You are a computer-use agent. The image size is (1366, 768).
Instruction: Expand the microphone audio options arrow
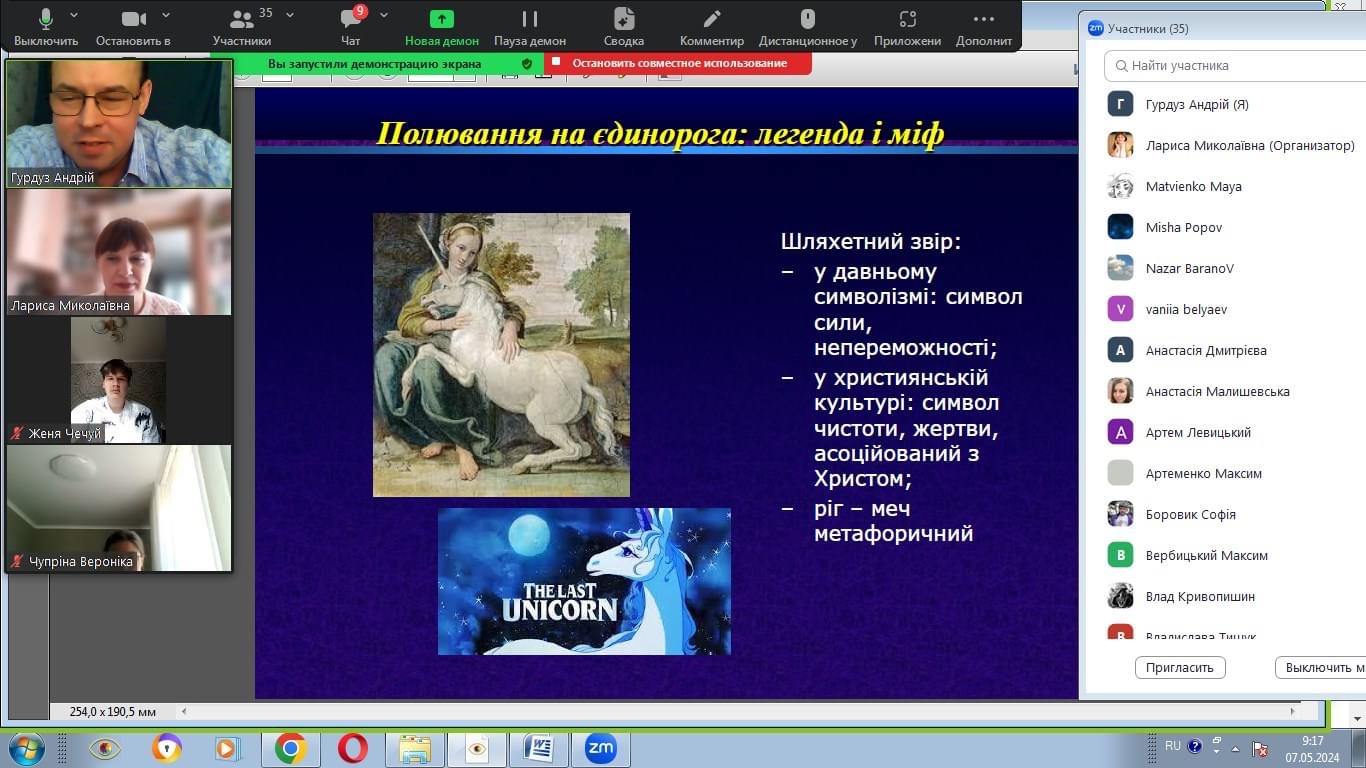click(74, 16)
